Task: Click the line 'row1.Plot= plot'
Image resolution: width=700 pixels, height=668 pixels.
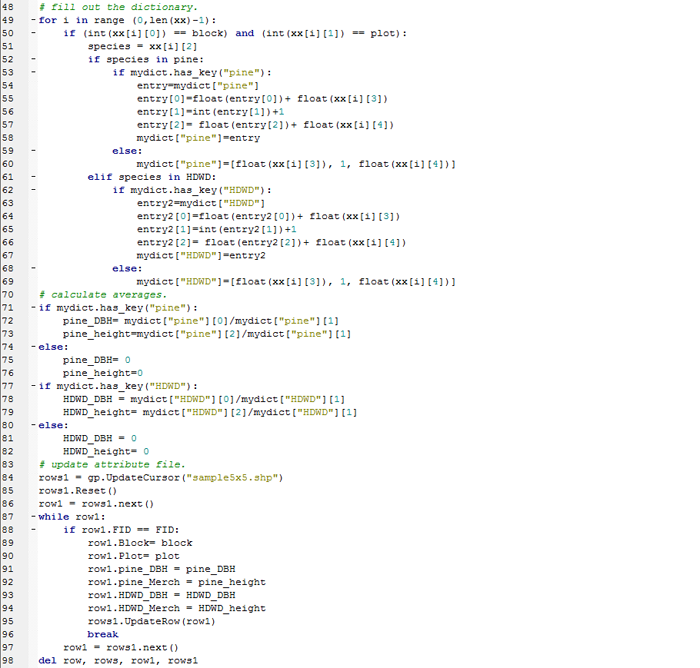Action: click(x=134, y=556)
